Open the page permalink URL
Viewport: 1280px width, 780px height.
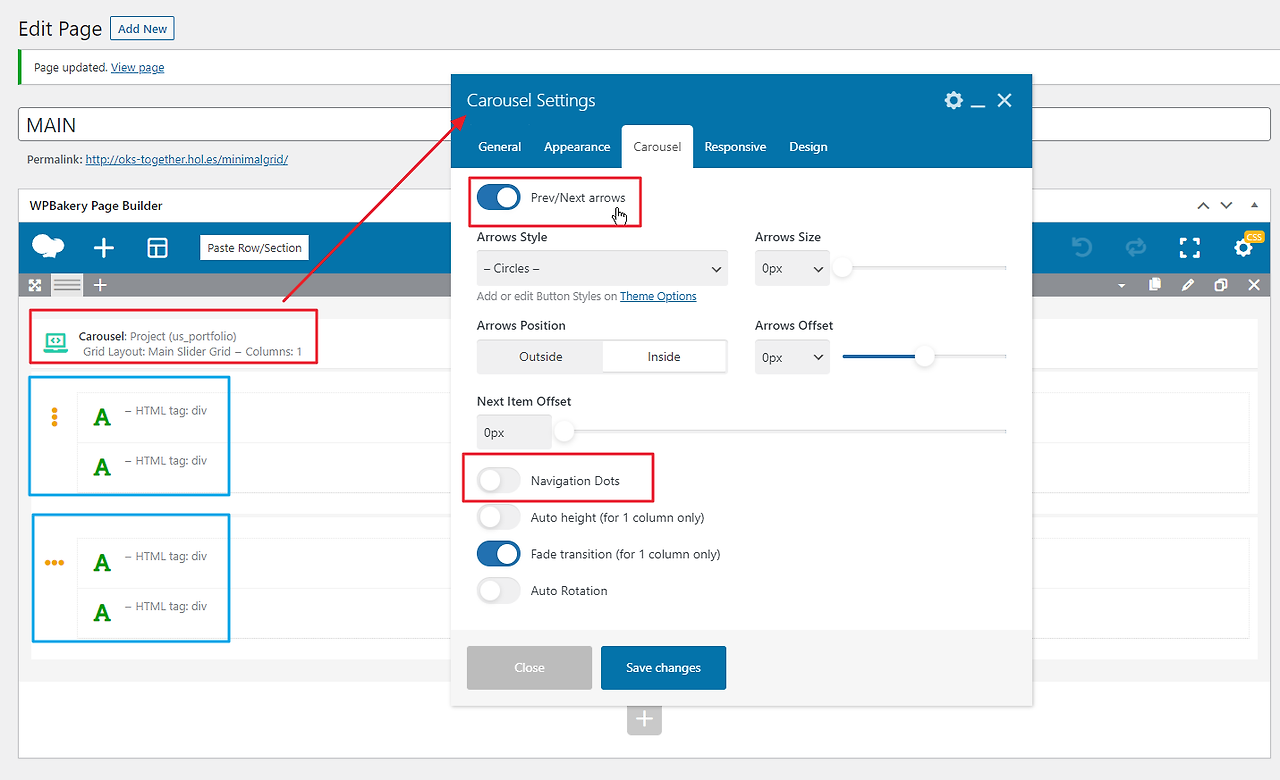click(187, 159)
